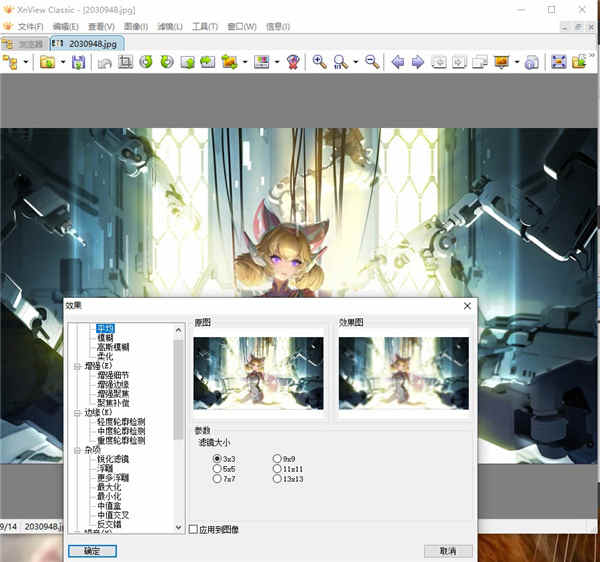The height and width of the screenshot is (562, 600).
Task: Collapse the 增强(E) tree group
Action: coord(77,366)
